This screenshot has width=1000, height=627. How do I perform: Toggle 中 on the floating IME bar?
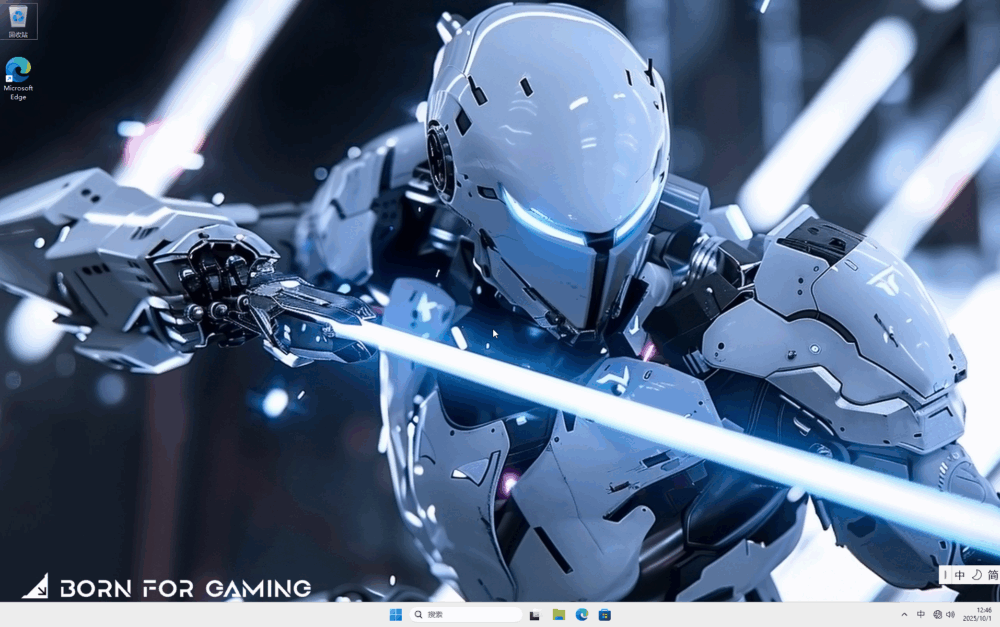[x=960, y=575]
